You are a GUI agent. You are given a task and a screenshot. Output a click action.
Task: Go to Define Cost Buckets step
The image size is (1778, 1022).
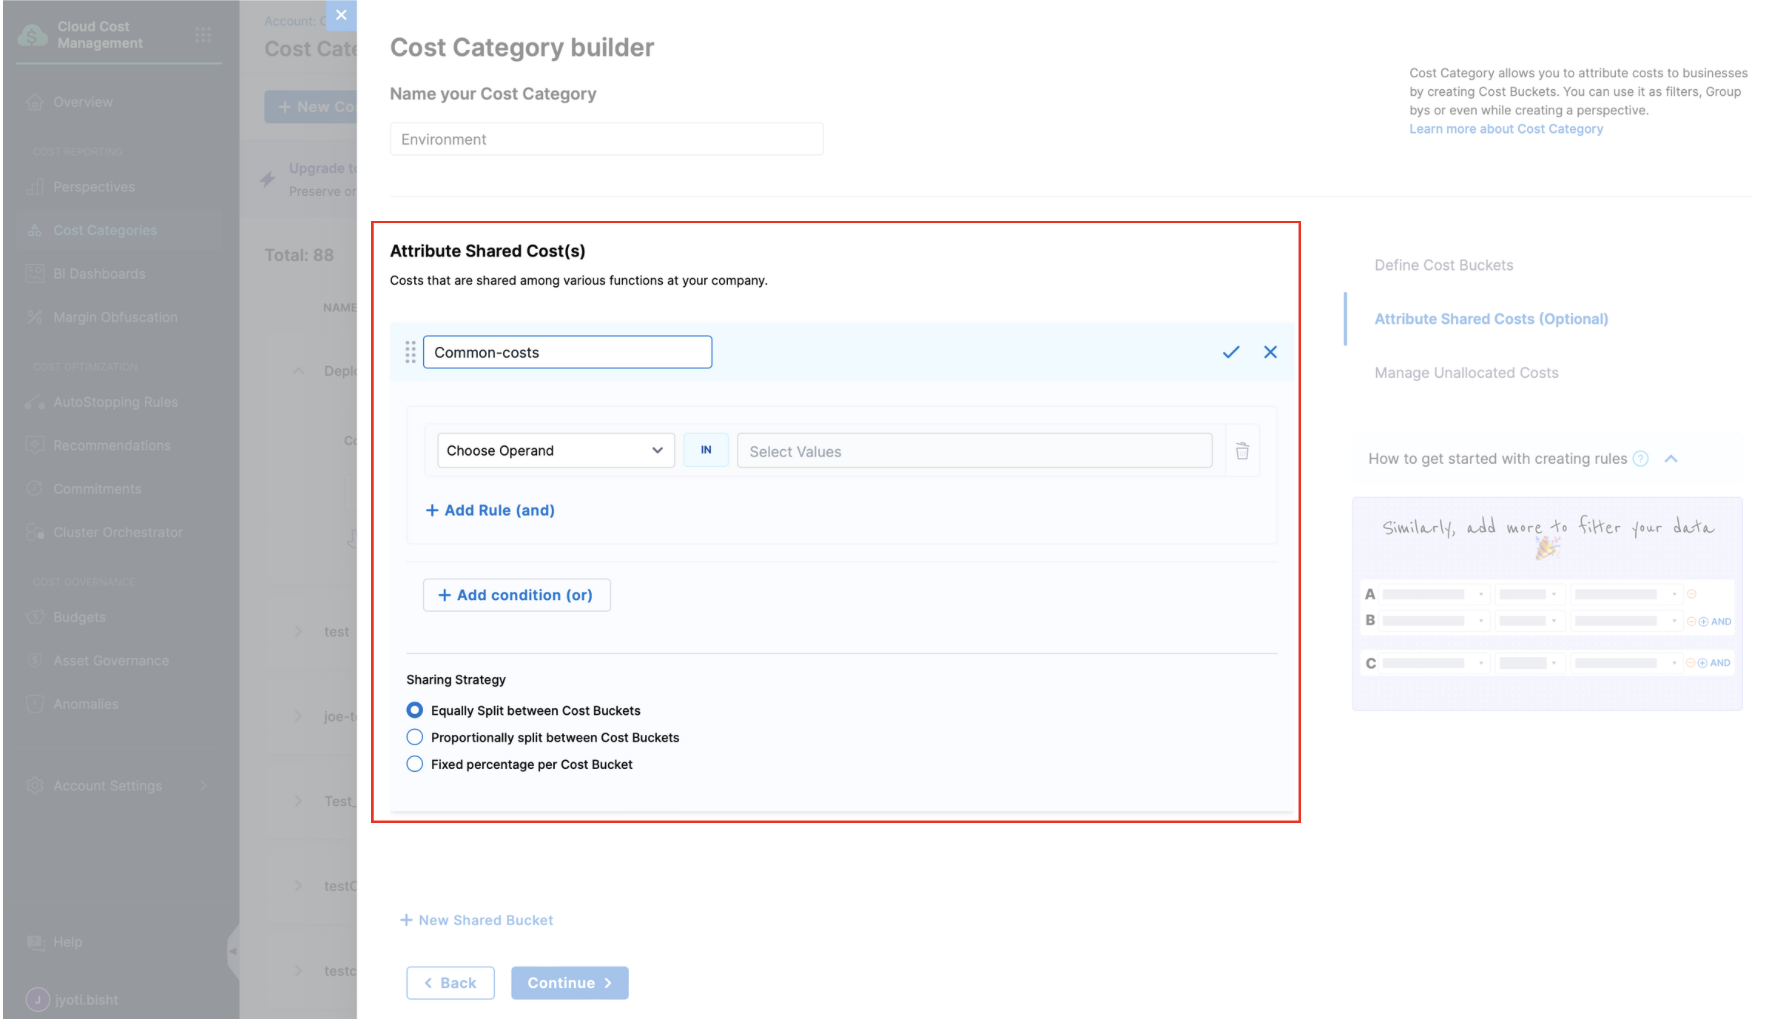pyautogui.click(x=1443, y=265)
